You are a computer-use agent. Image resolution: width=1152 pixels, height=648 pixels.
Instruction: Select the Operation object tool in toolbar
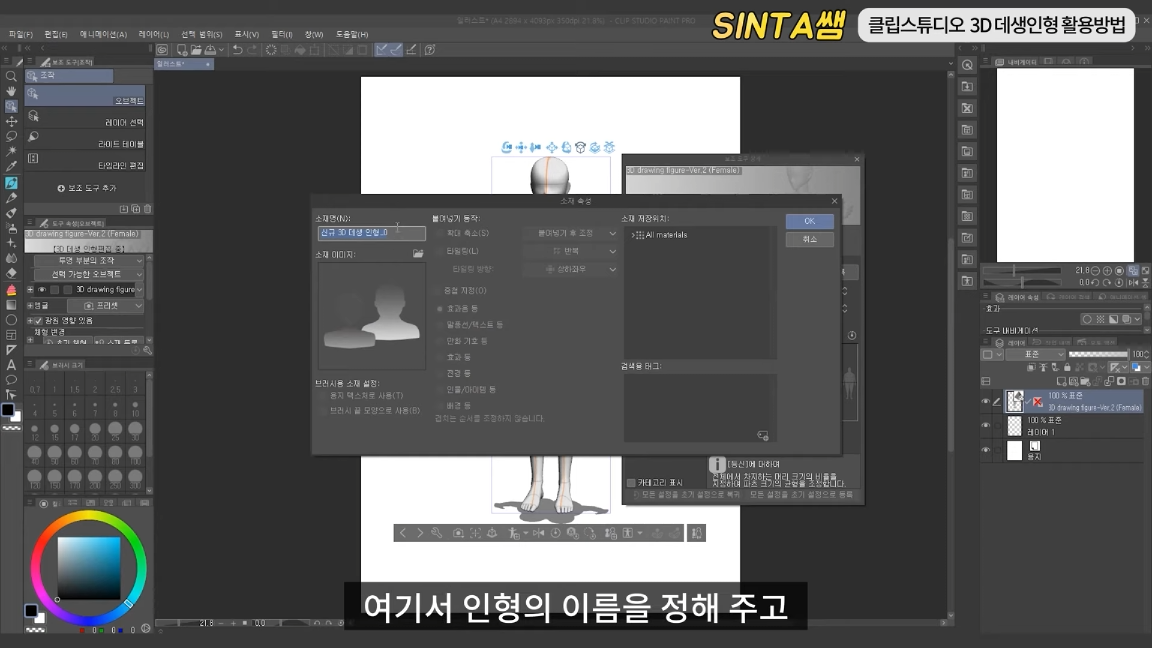click(11, 107)
